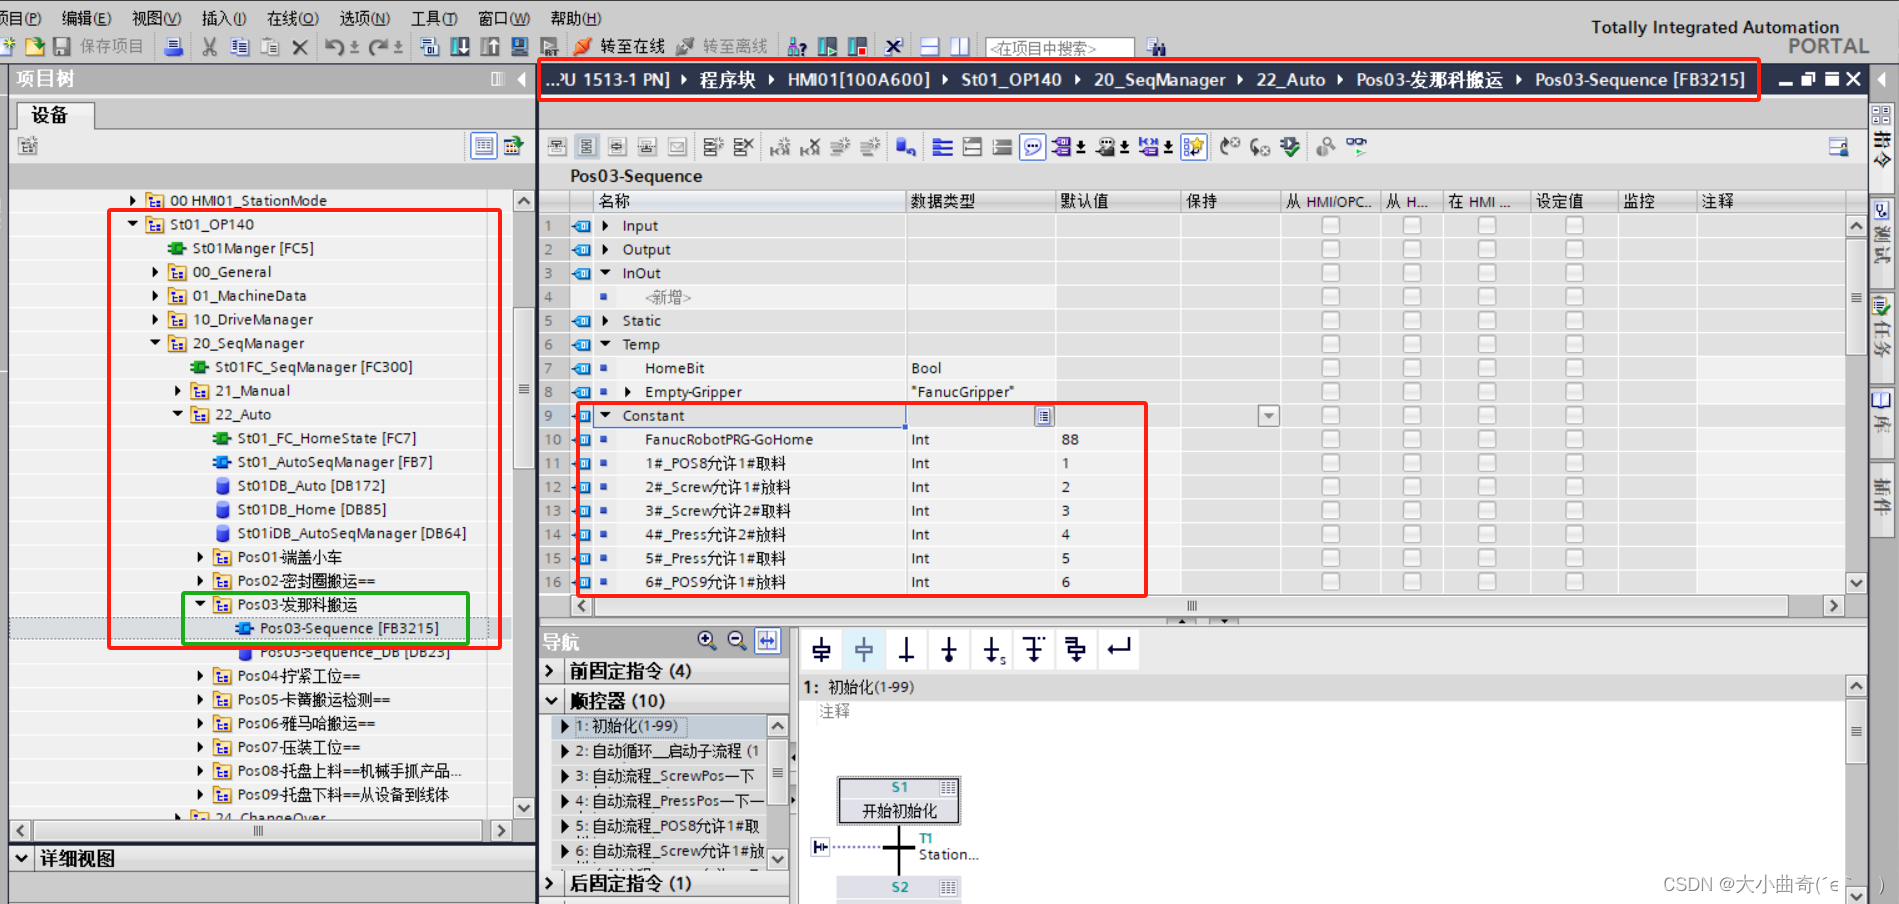
Task: Insert the alternative branch icon
Action: click(1034, 651)
